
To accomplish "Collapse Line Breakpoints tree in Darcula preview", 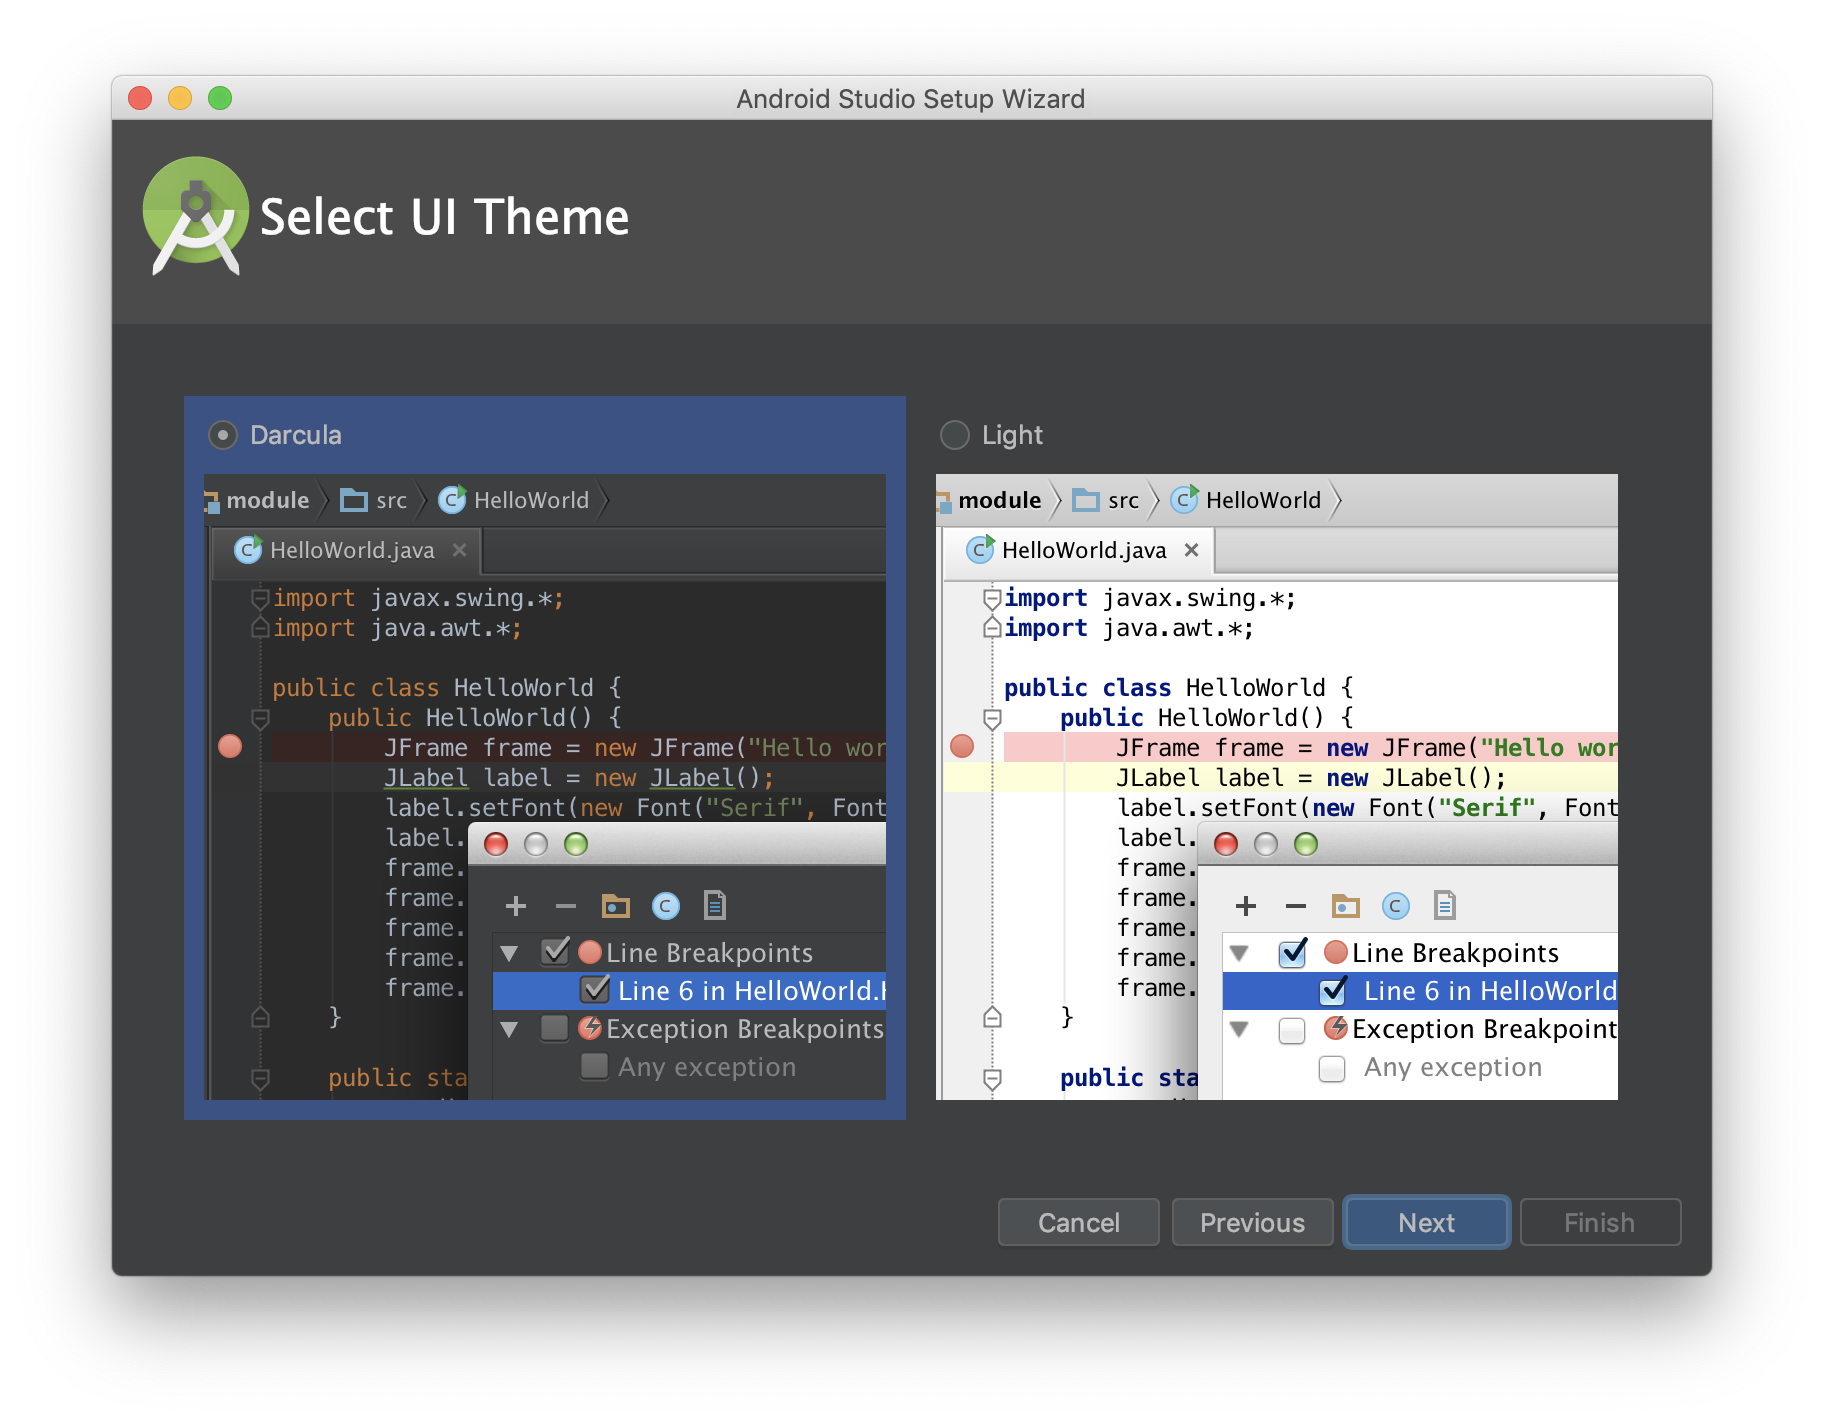I will point(509,953).
